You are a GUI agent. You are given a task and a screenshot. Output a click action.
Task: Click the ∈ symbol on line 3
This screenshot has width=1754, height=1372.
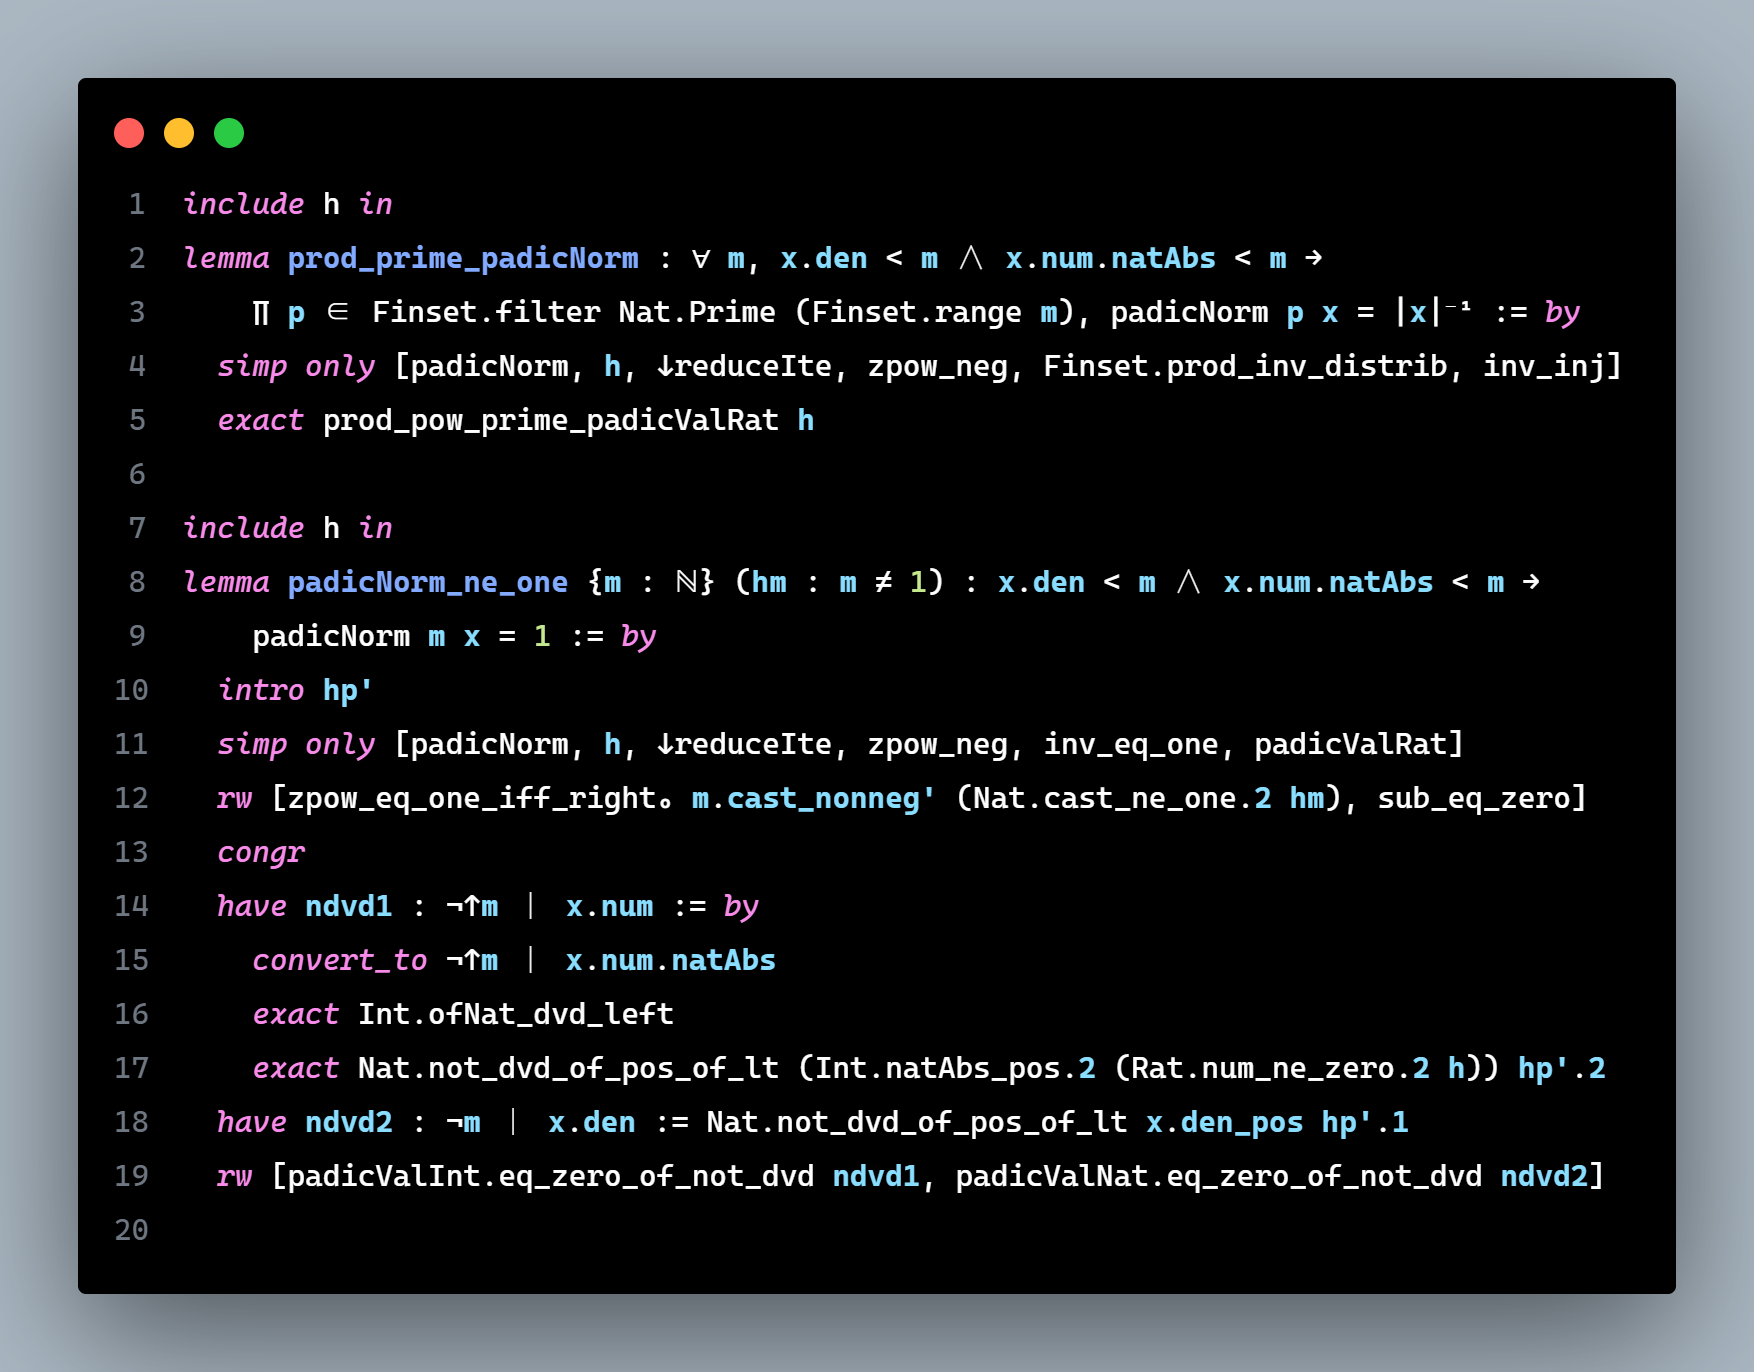pyautogui.click(x=338, y=313)
